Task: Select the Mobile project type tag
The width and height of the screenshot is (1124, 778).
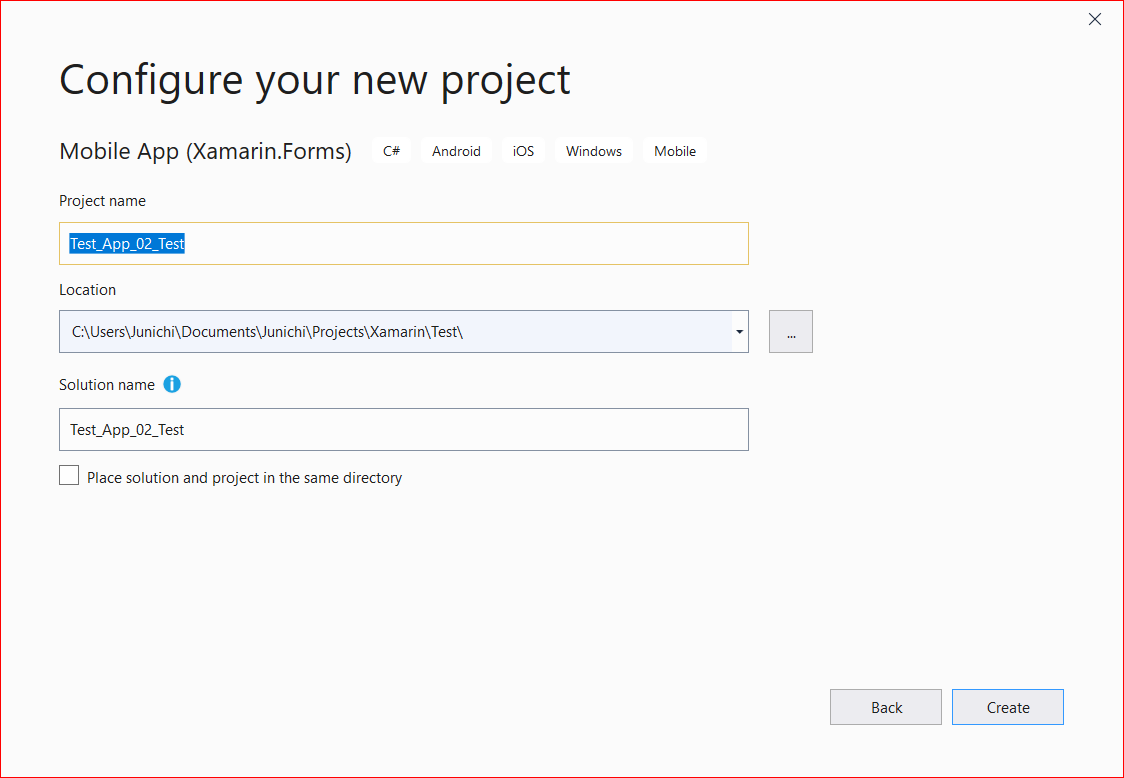Action: [675, 151]
